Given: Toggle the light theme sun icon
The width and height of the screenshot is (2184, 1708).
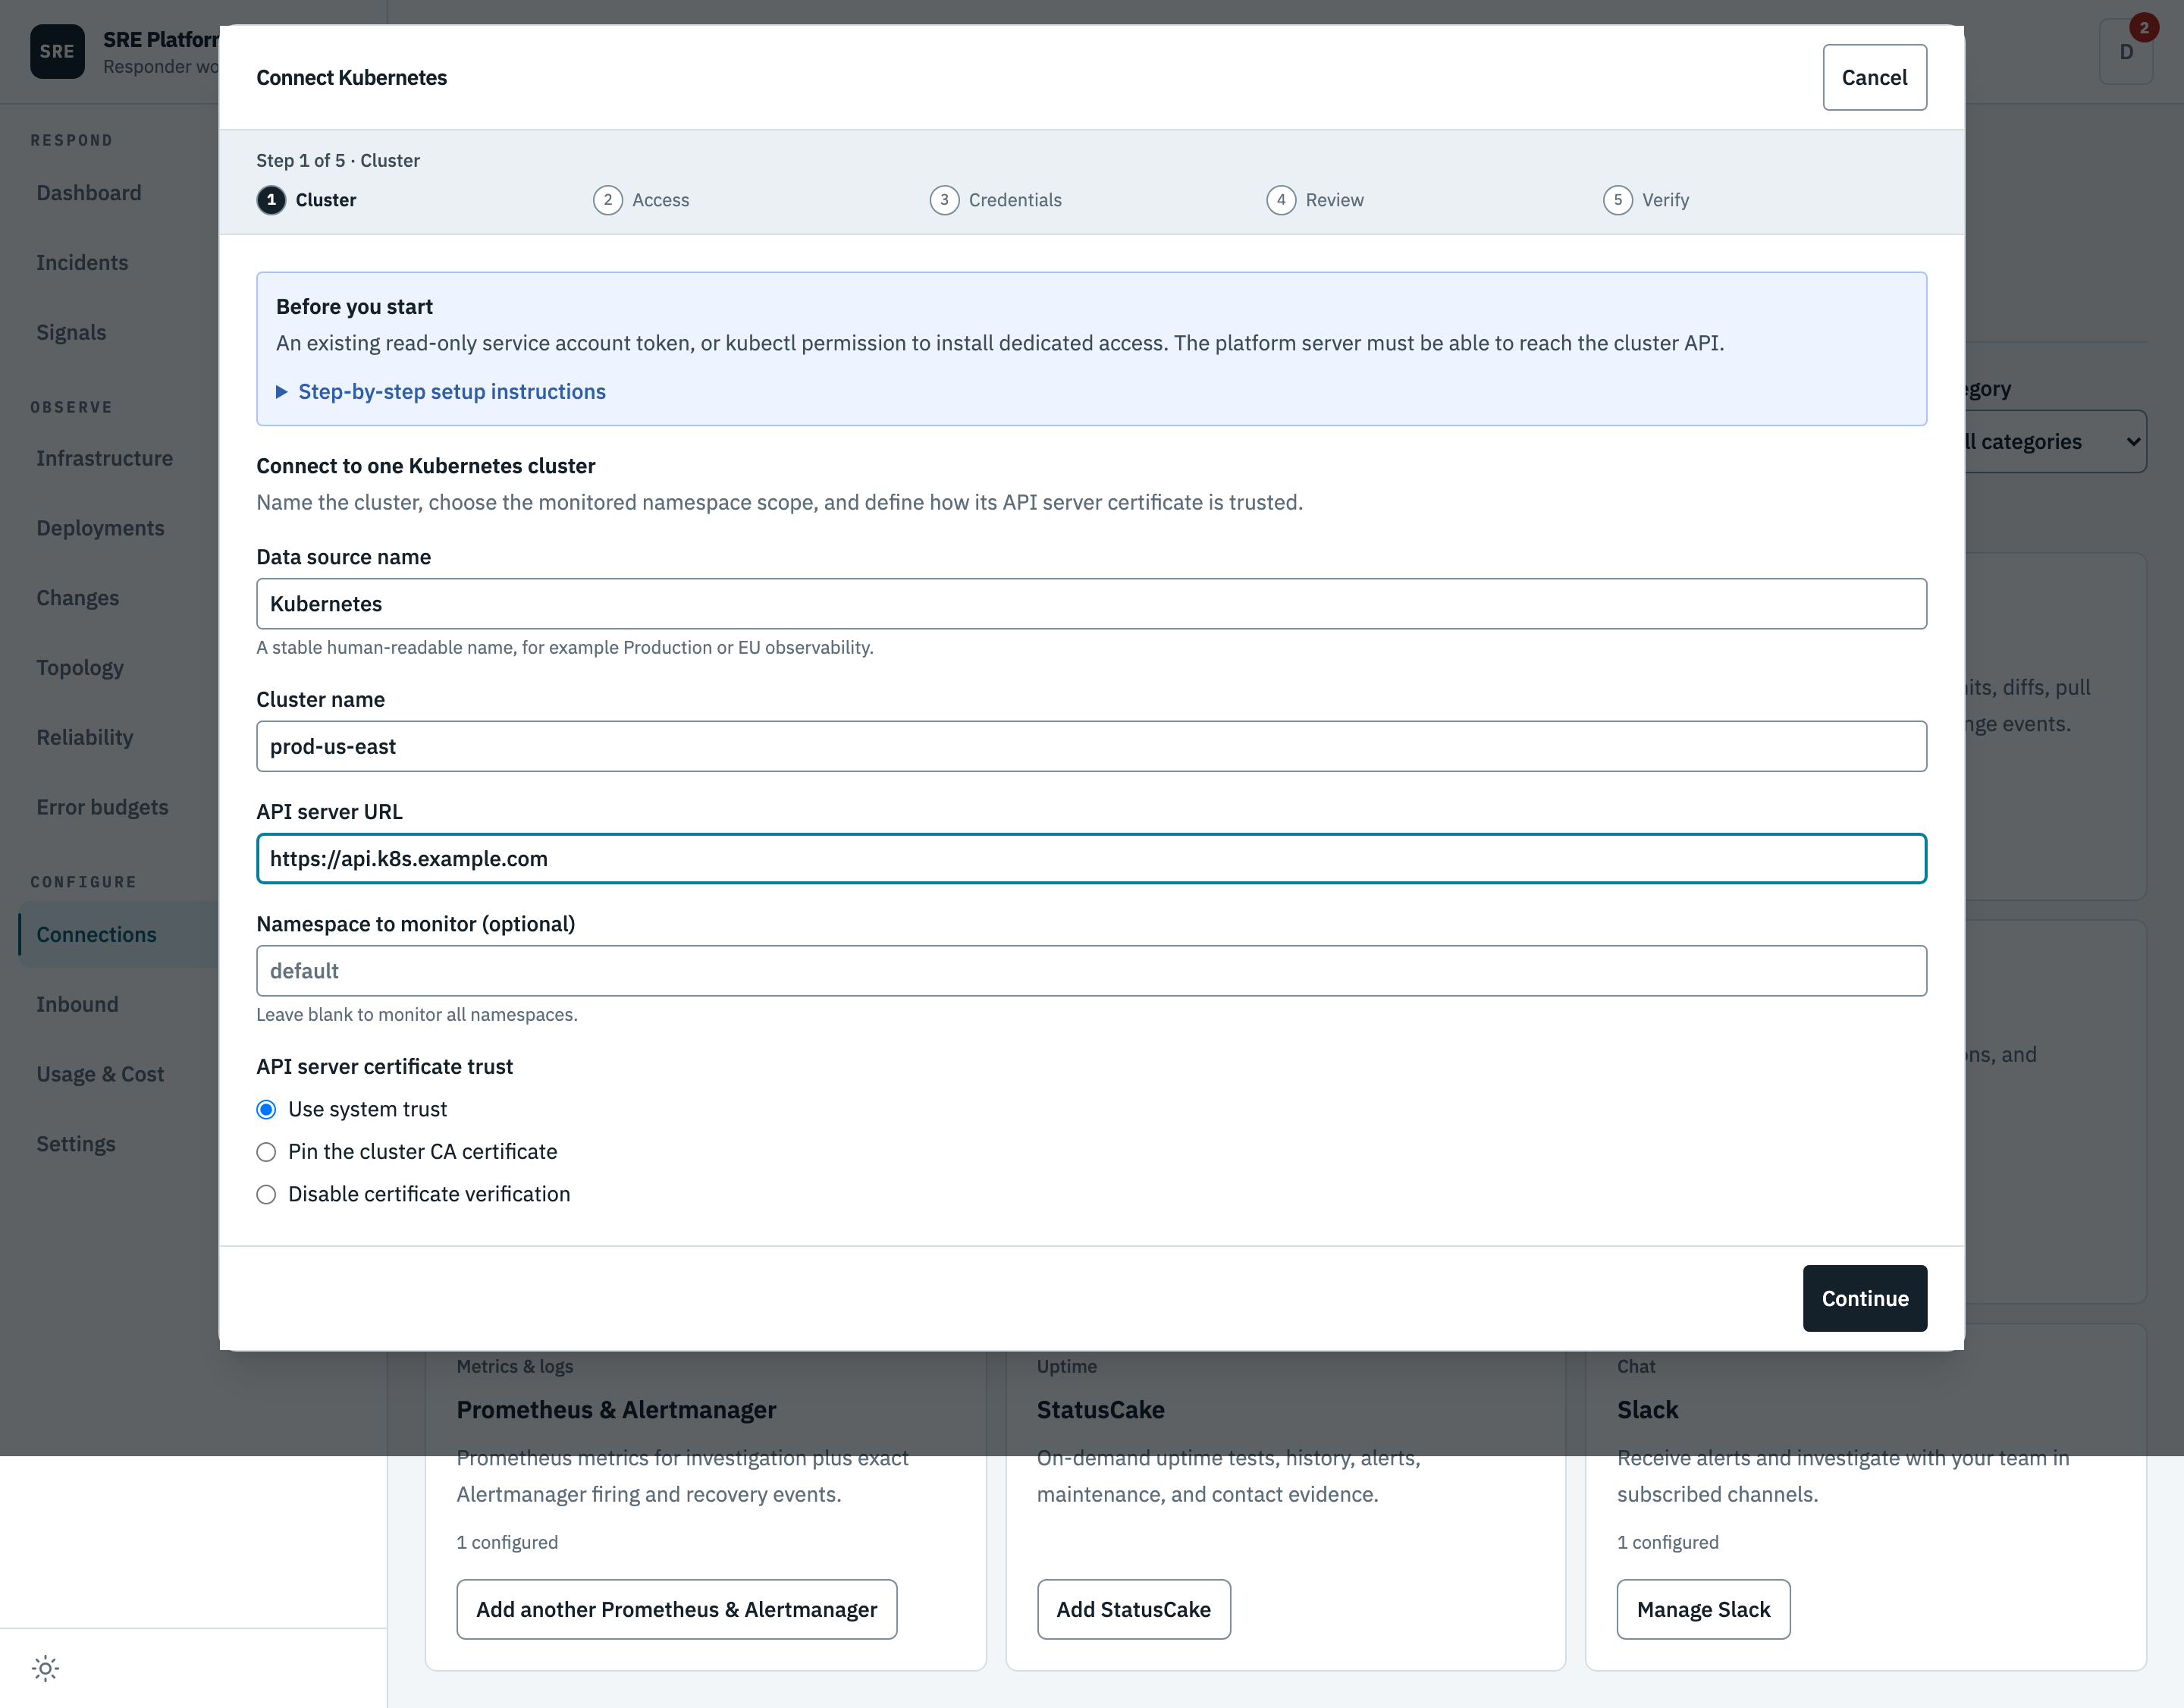Looking at the screenshot, I should point(45,1668).
